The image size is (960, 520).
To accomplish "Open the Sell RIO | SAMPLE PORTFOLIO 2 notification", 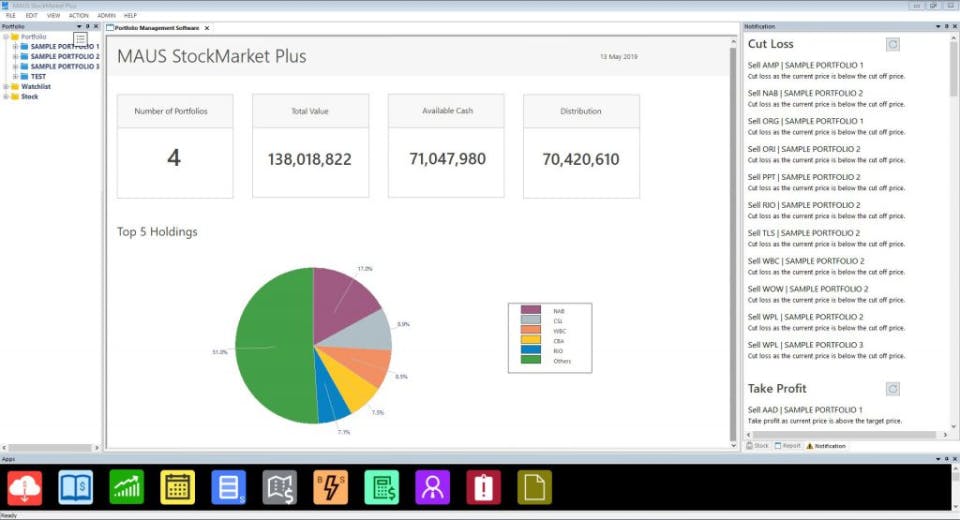I will point(804,205).
